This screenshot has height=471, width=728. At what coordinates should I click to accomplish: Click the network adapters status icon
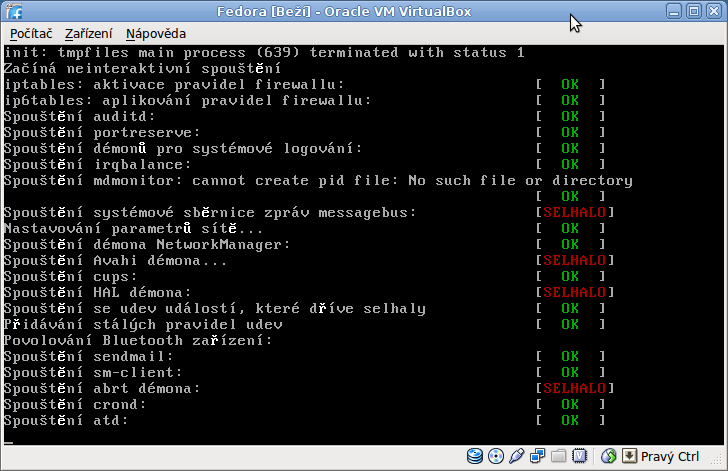[538, 457]
